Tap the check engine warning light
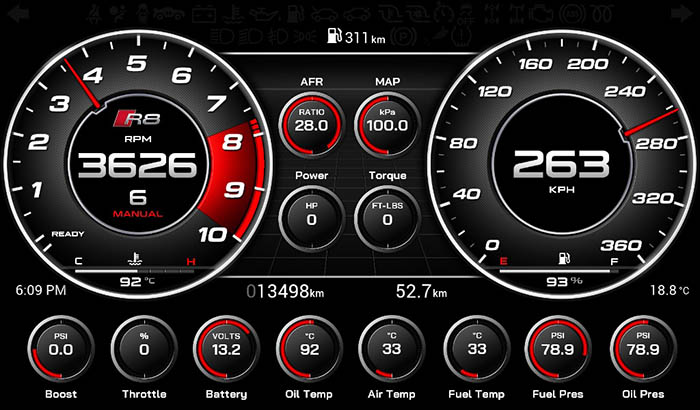 (x=542, y=14)
